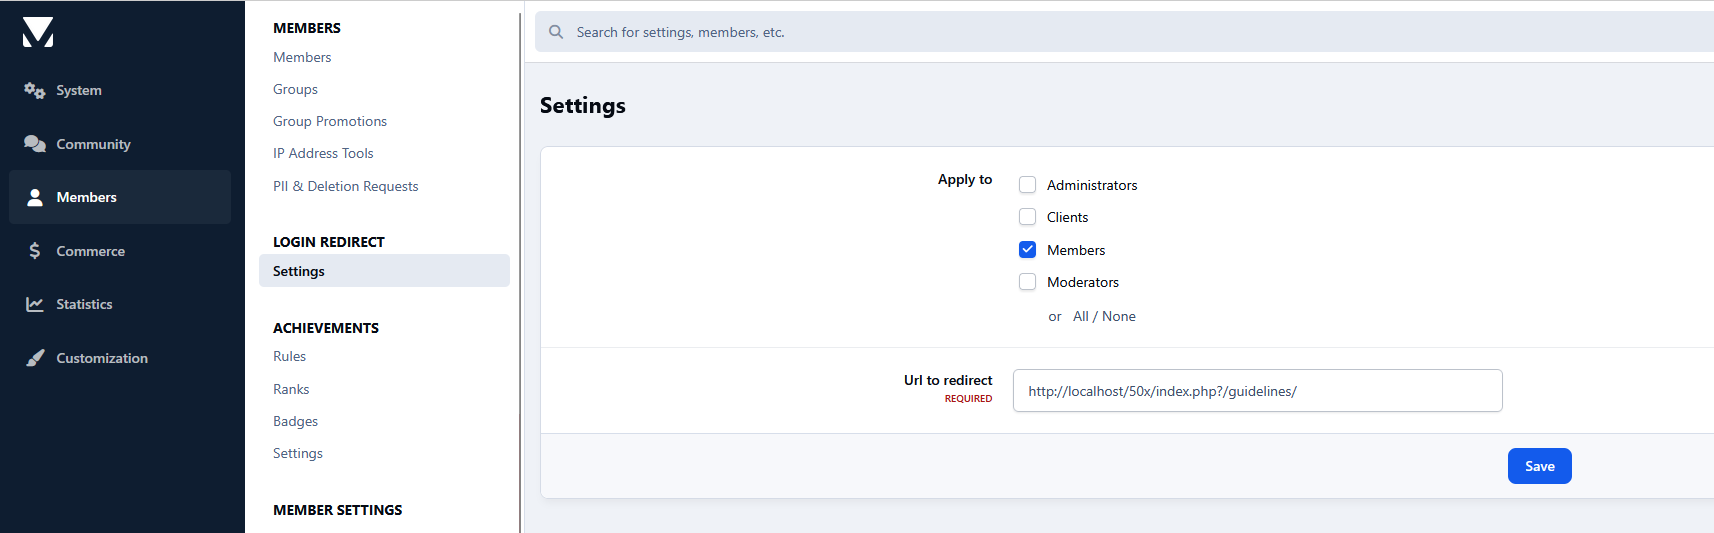Screen dimensions: 1714x533
Task: Click the Community chat bubbles icon
Action: [35, 144]
